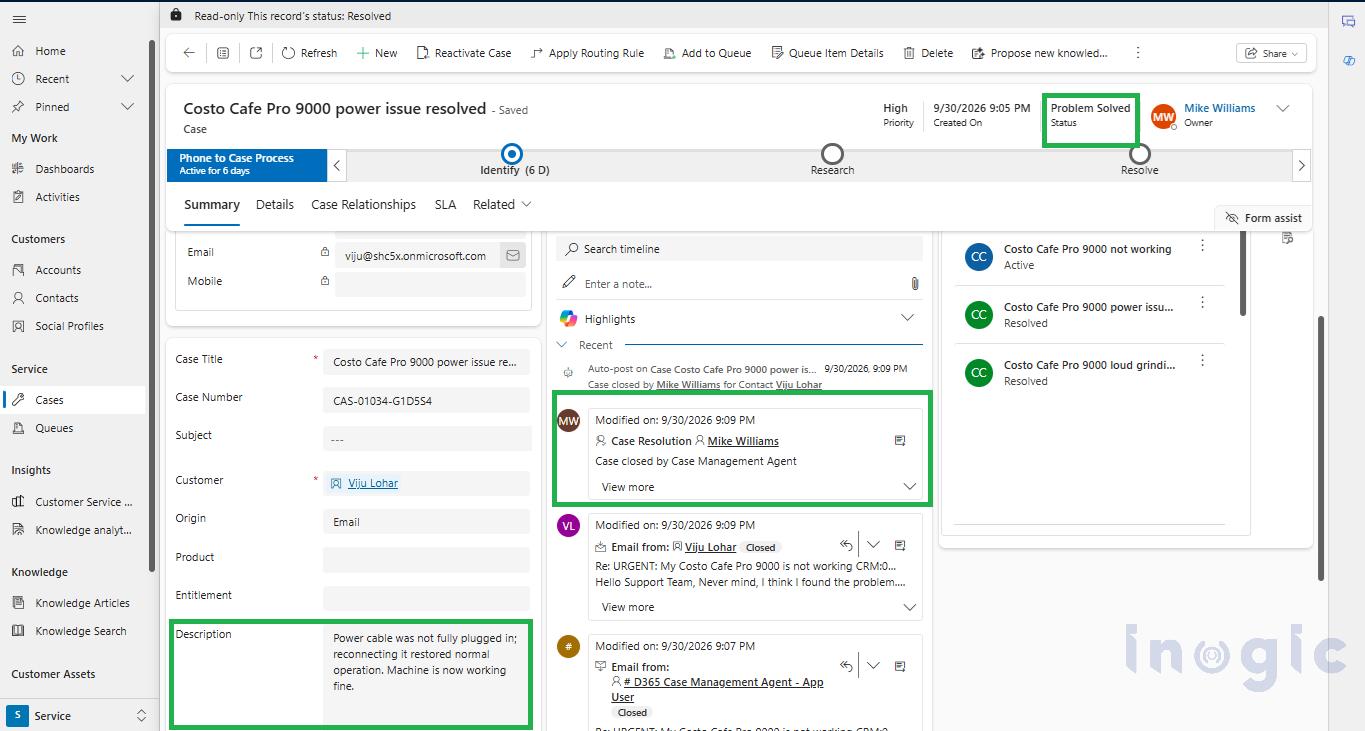The height and width of the screenshot is (731, 1365).
Task: Toggle Form assist panel
Action: [x=1263, y=218]
